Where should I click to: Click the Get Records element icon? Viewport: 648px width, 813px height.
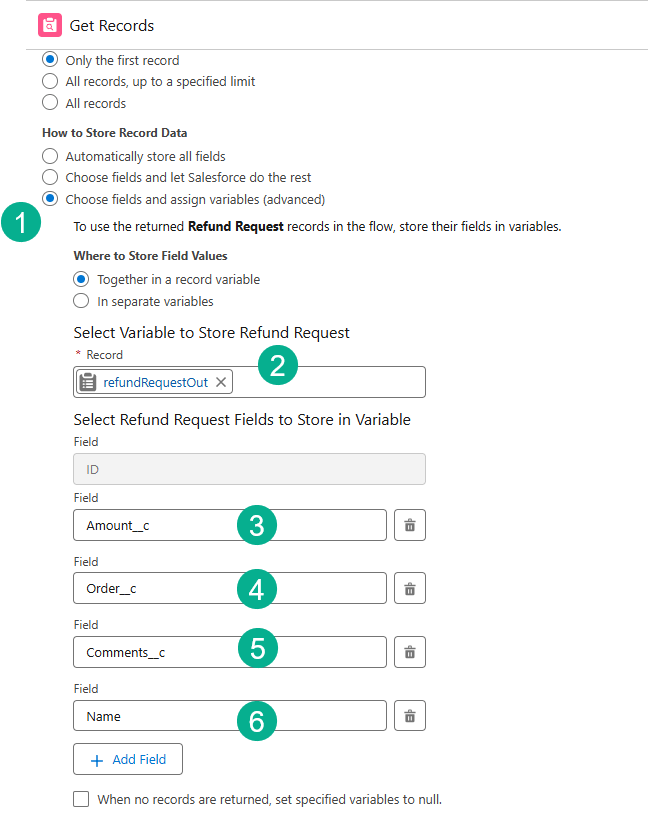50,25
